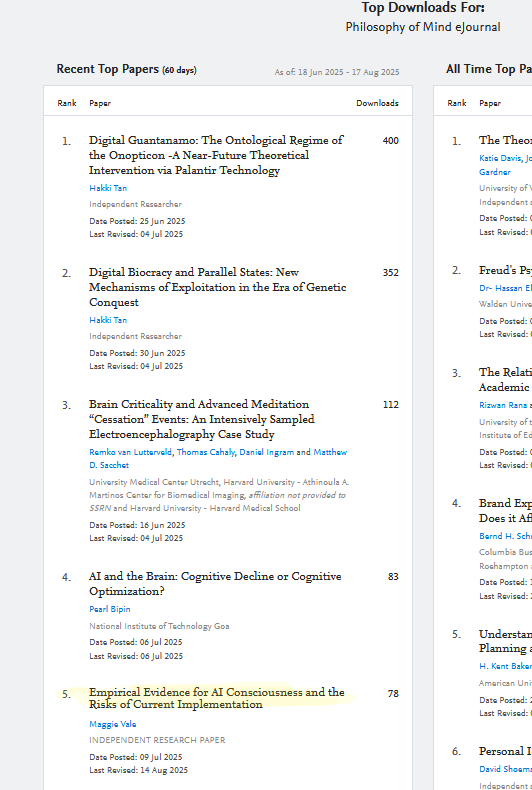532x790 pixels.
Task: Click author David Shoemaker in rank 6
Action: [505, 769]
